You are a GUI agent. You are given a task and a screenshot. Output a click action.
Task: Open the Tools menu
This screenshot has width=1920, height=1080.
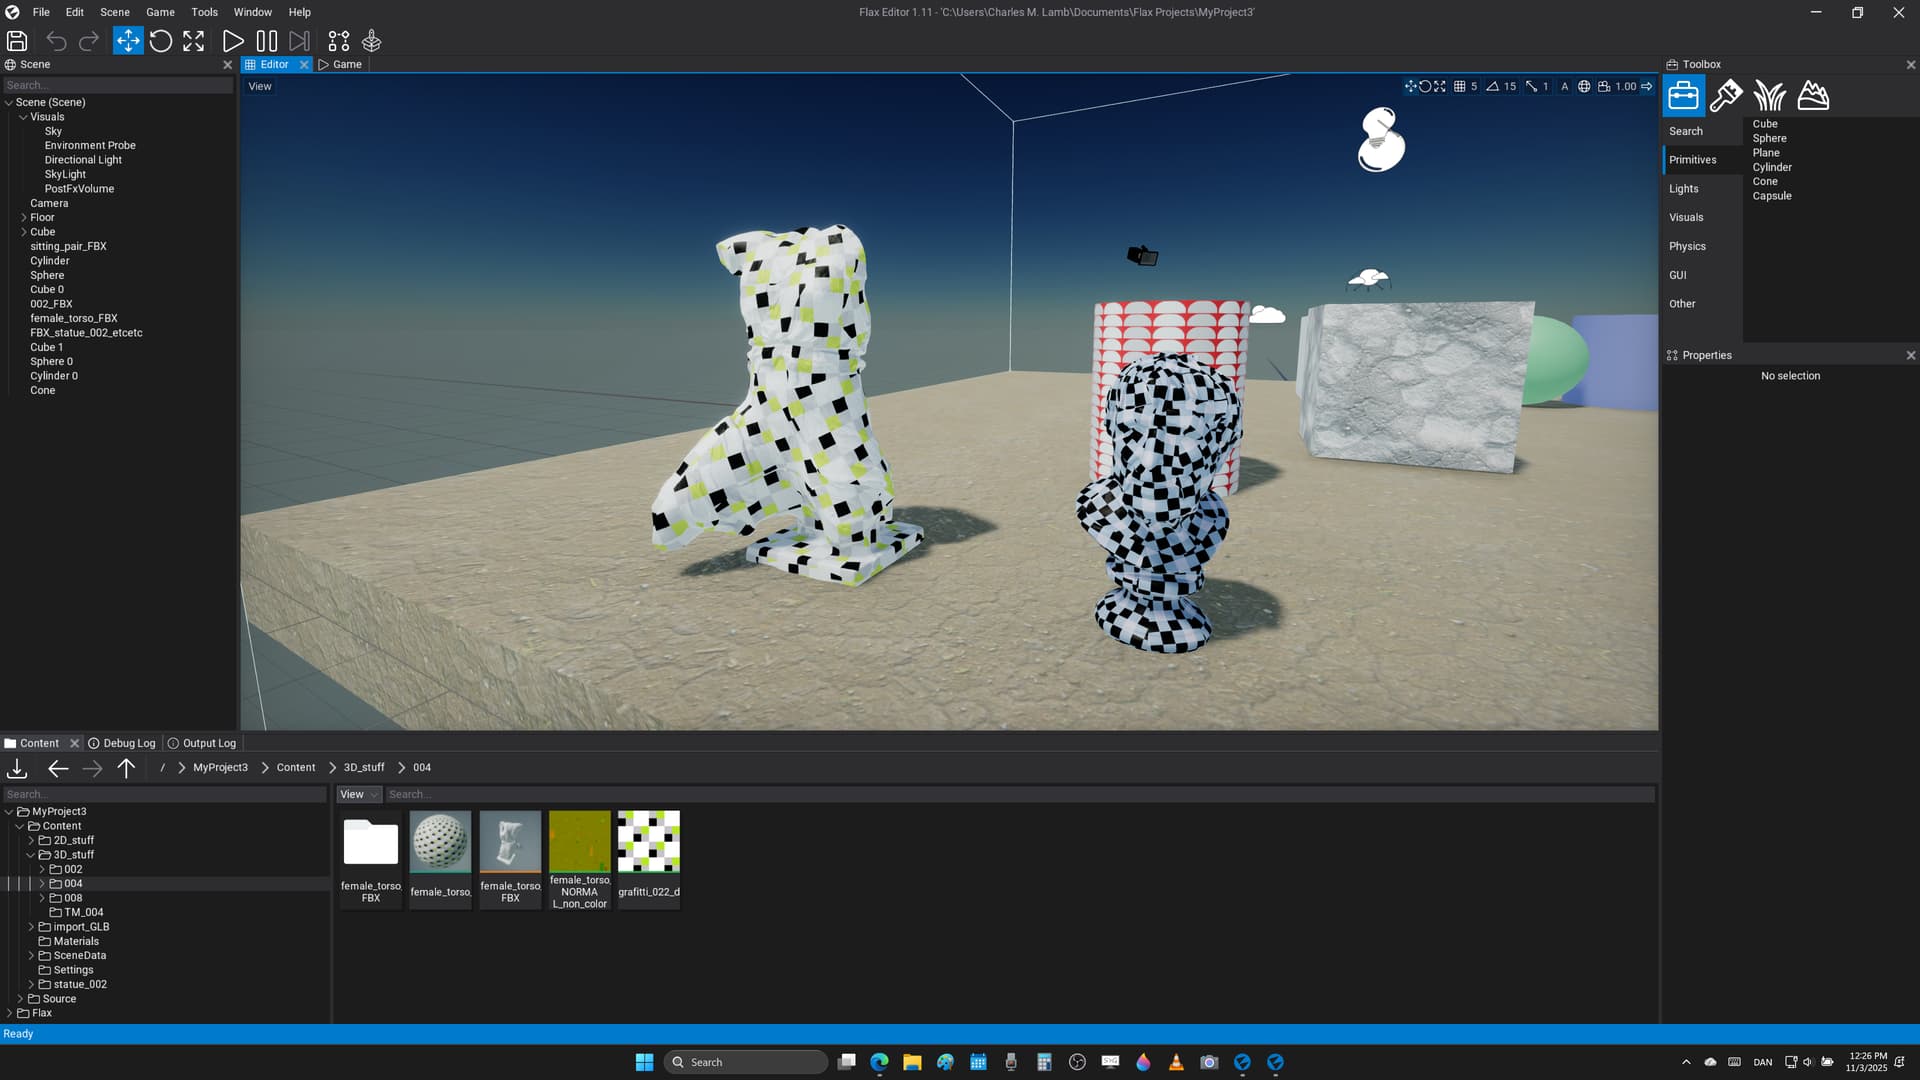point(204,12)
